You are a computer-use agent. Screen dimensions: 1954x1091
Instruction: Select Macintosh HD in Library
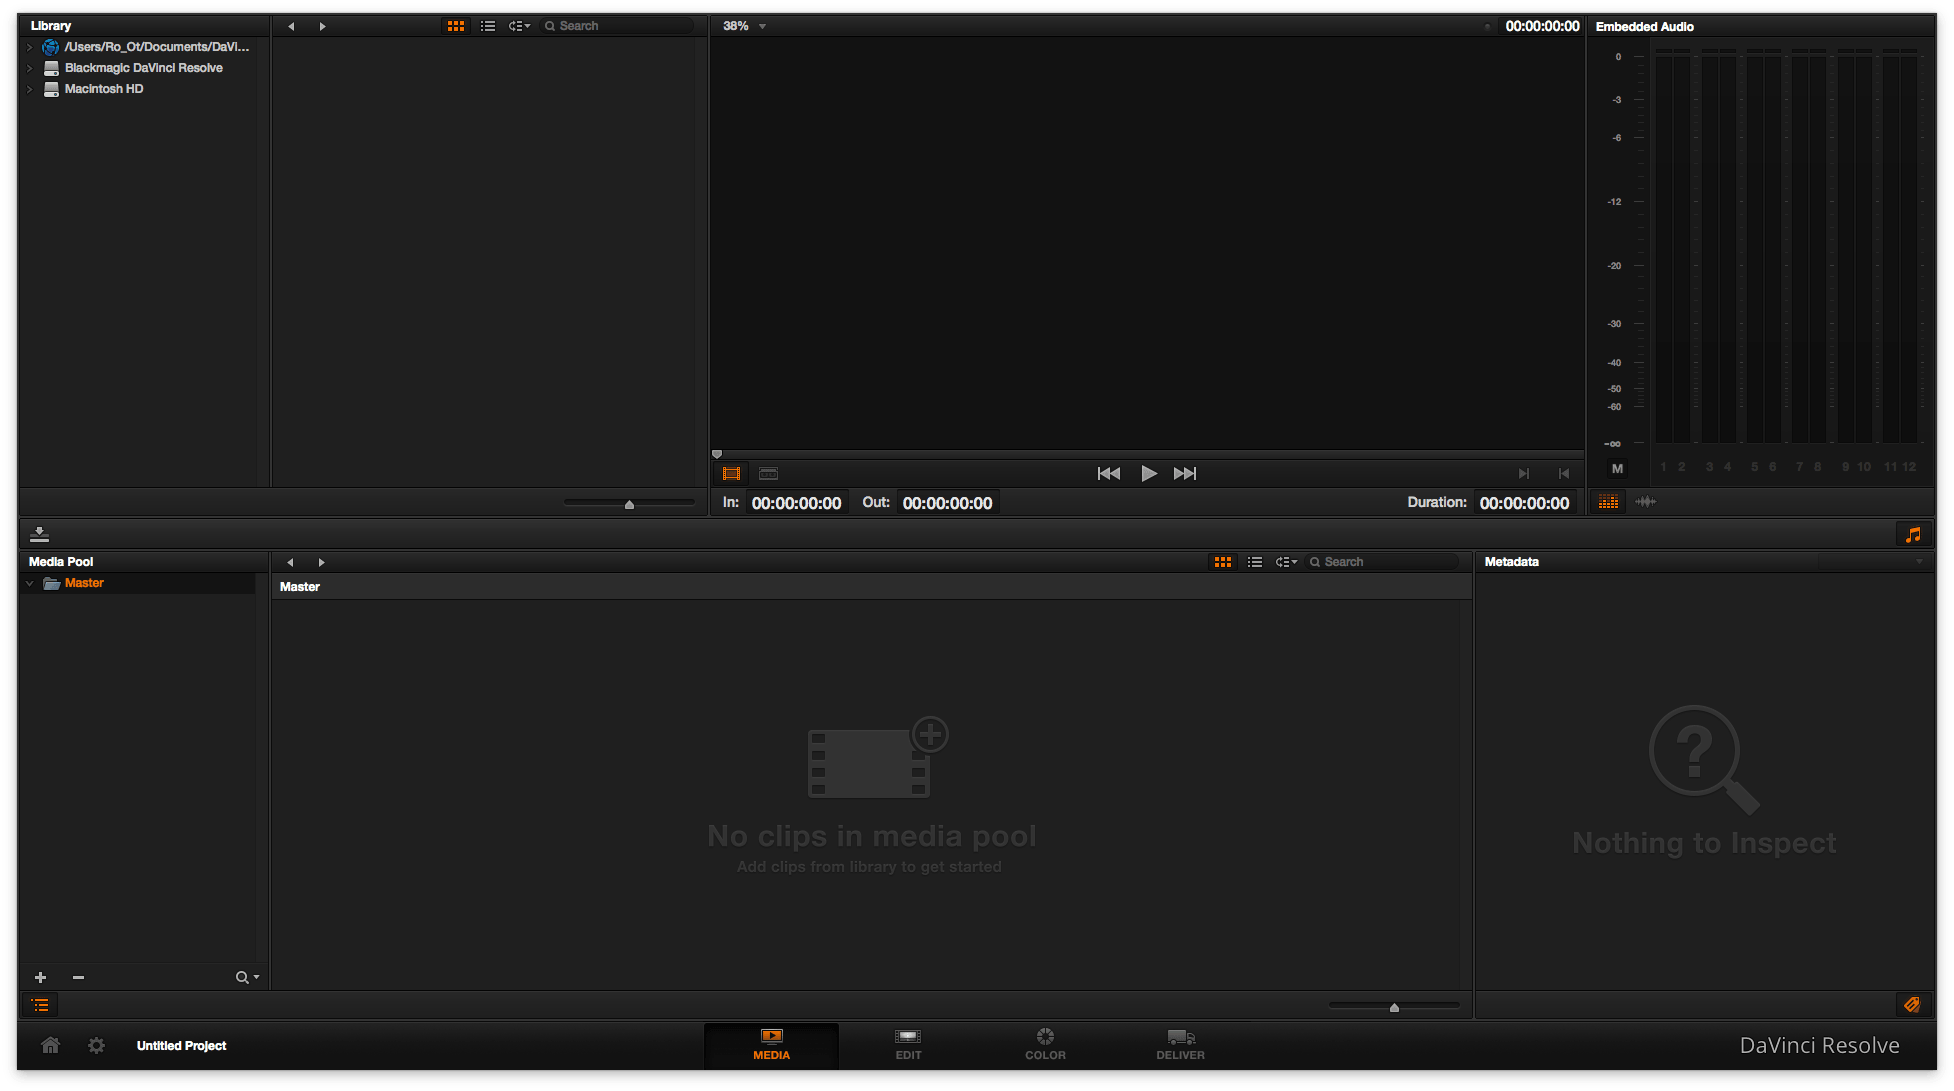click(x=104, y=89)
